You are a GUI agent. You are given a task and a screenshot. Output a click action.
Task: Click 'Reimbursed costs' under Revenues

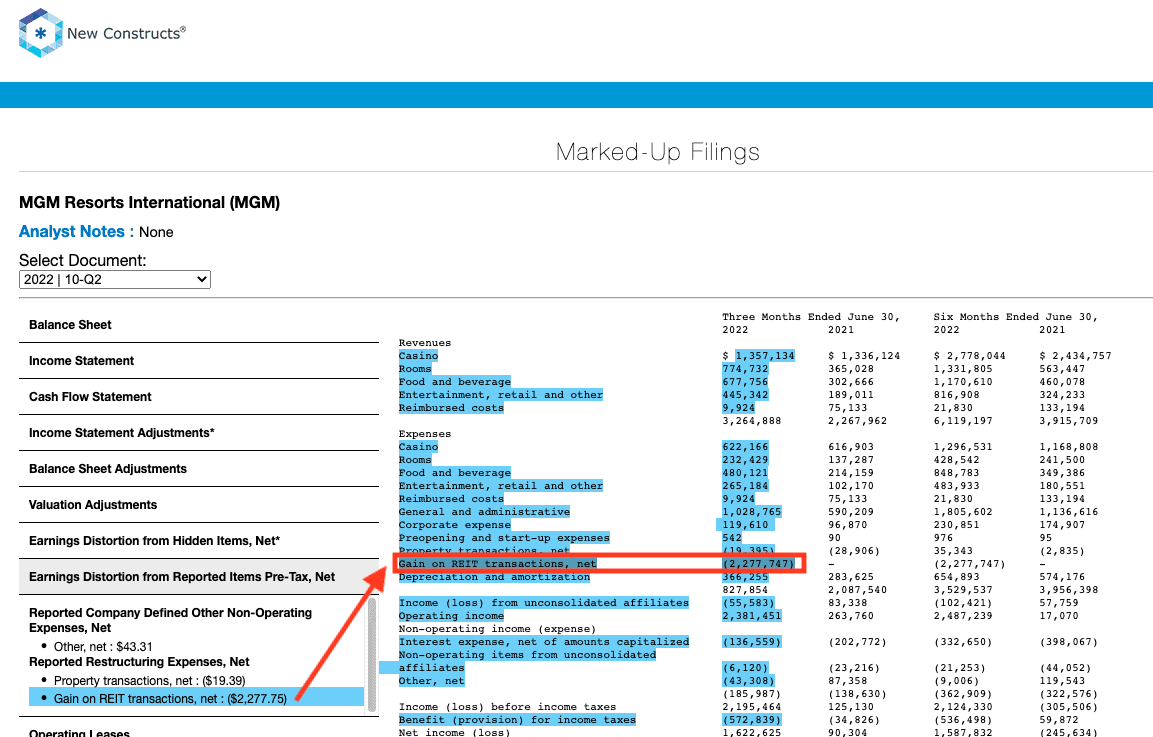451,408
